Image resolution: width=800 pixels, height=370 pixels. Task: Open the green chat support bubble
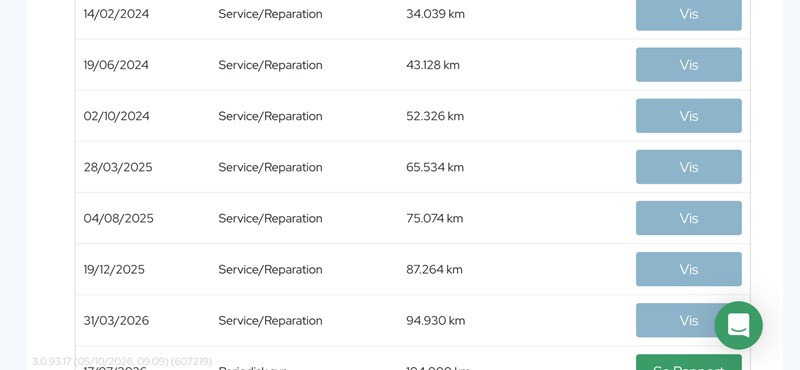(x=738, y=325)
